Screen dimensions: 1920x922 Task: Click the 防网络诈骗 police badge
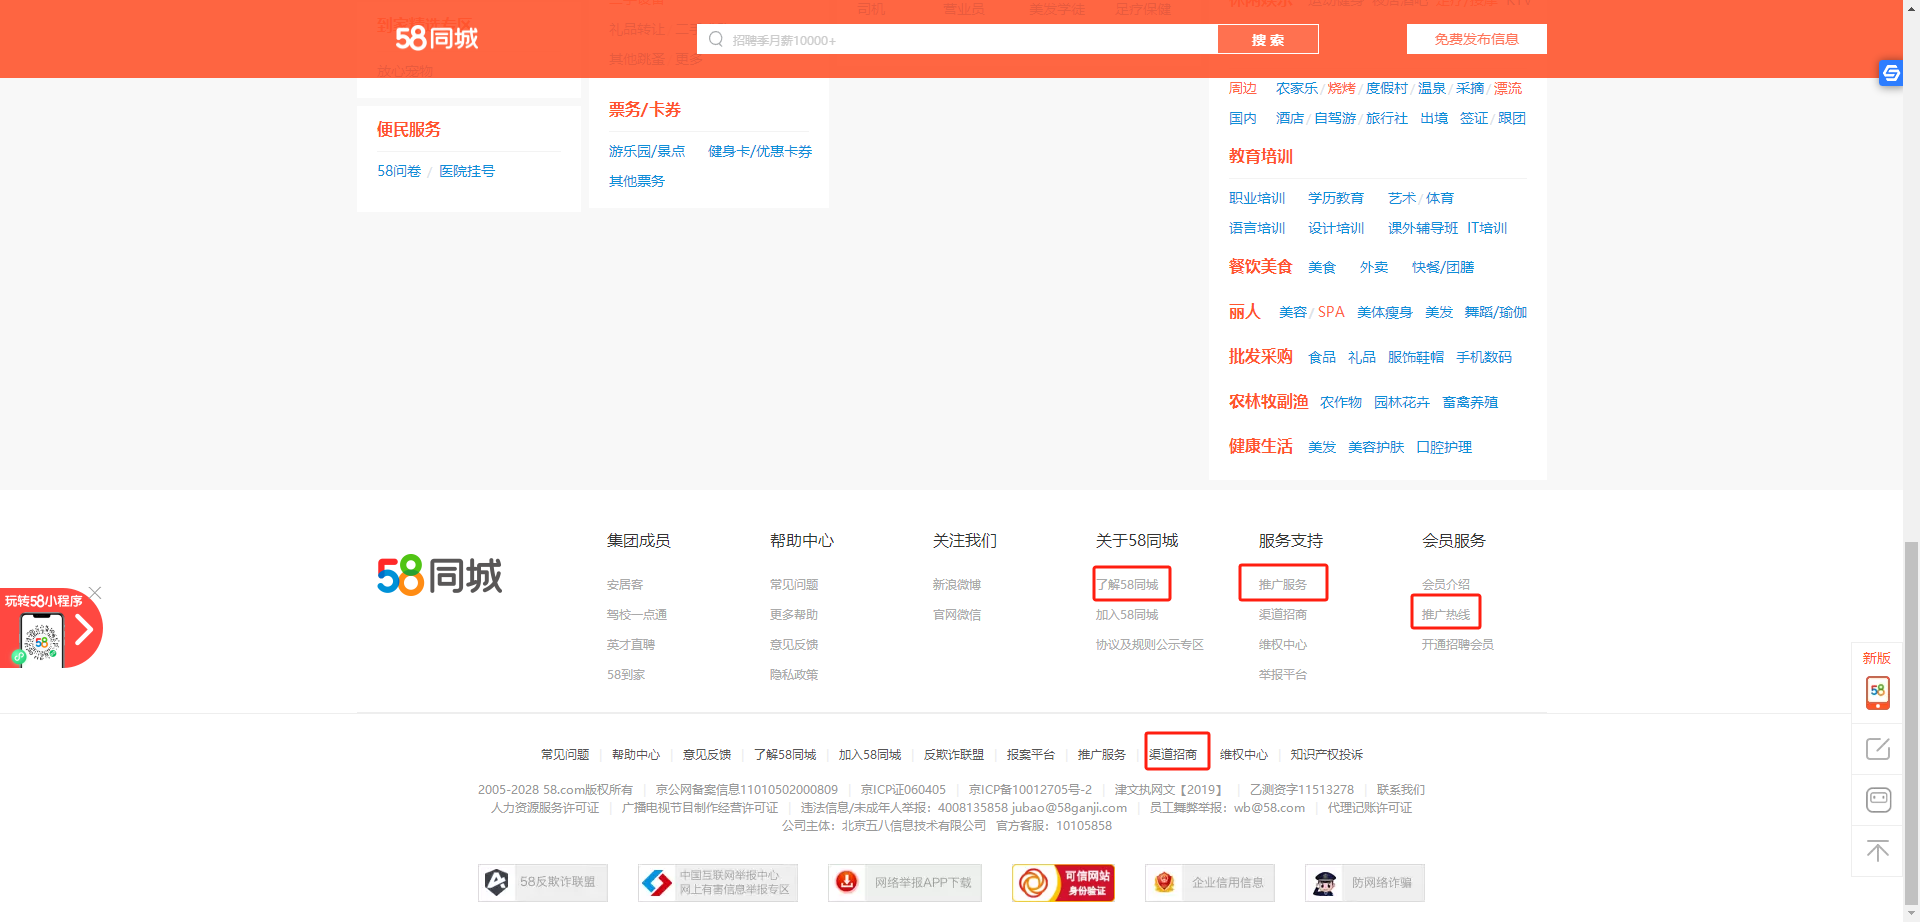click(x=1363, y=882)
